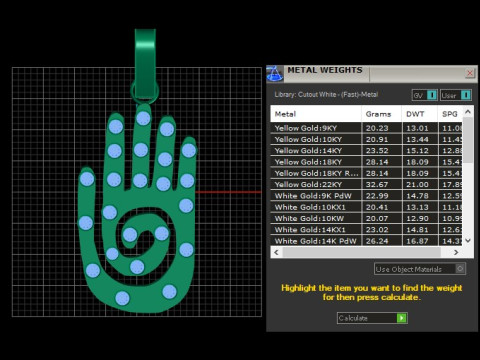
Task: Click the Metal column header
Action: tap(316, 114)
